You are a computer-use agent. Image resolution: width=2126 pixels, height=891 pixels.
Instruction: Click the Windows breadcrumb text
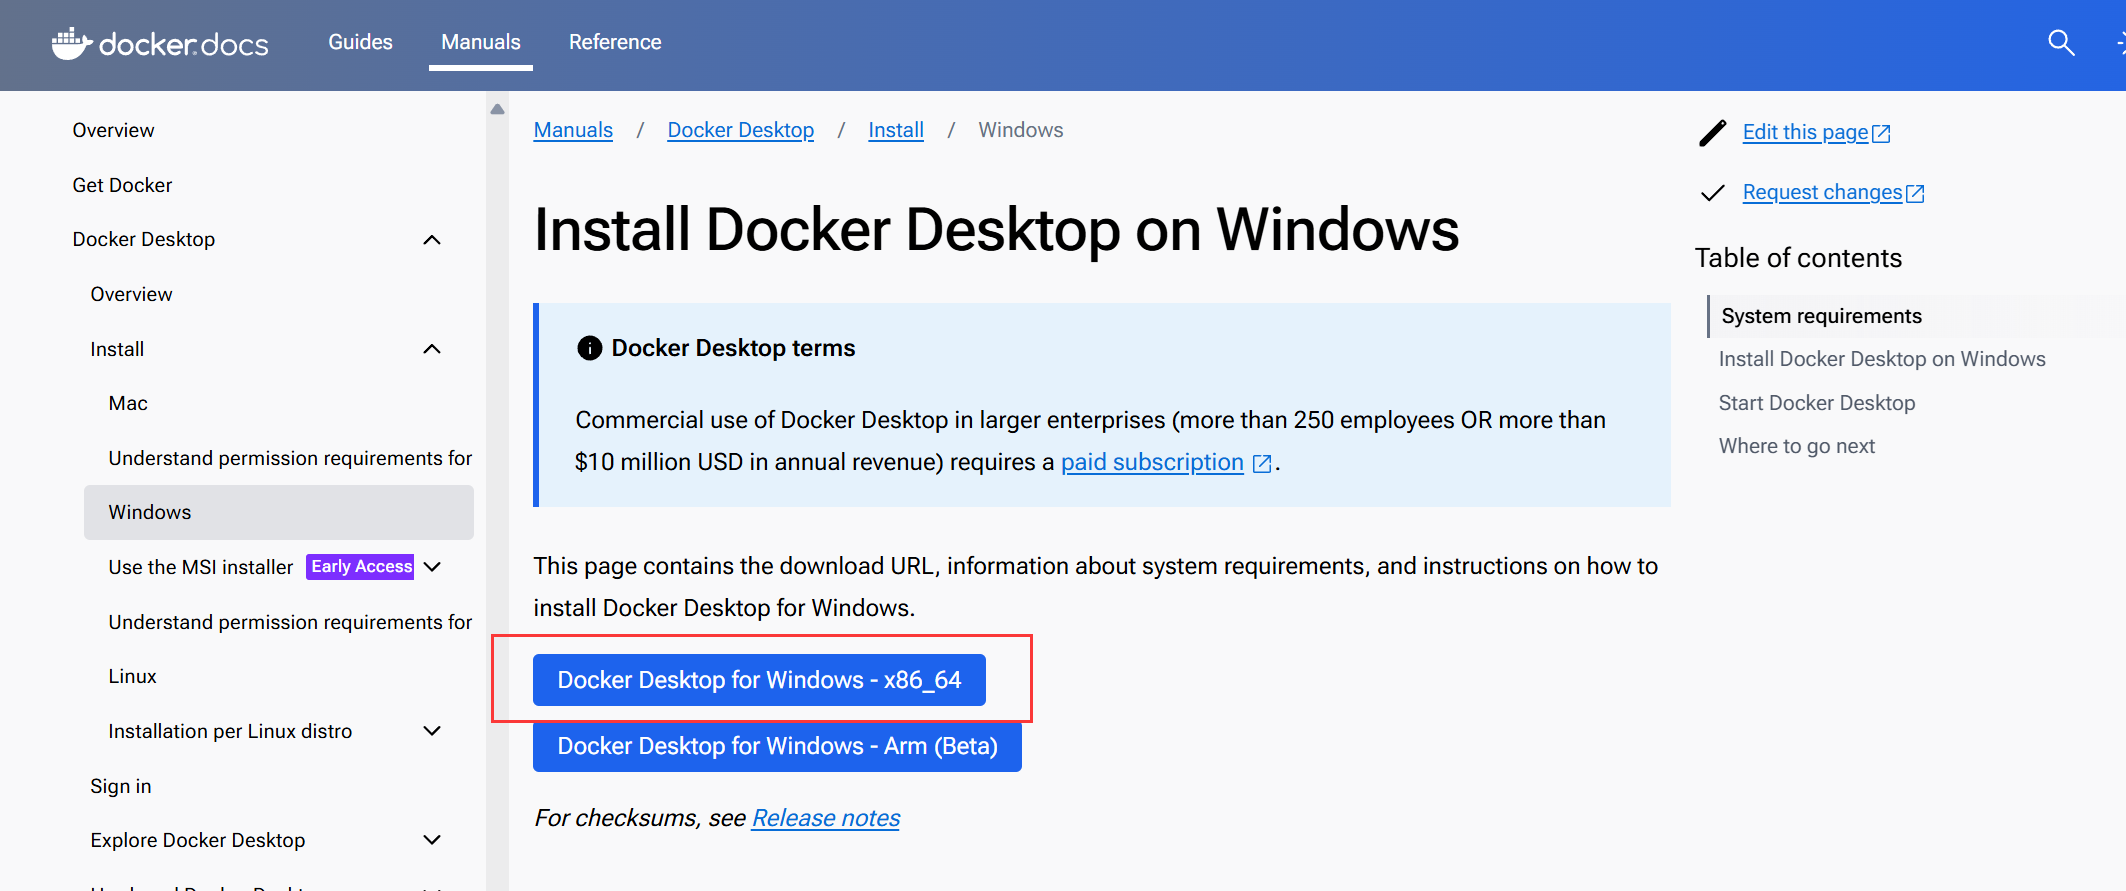(1020, 130)
